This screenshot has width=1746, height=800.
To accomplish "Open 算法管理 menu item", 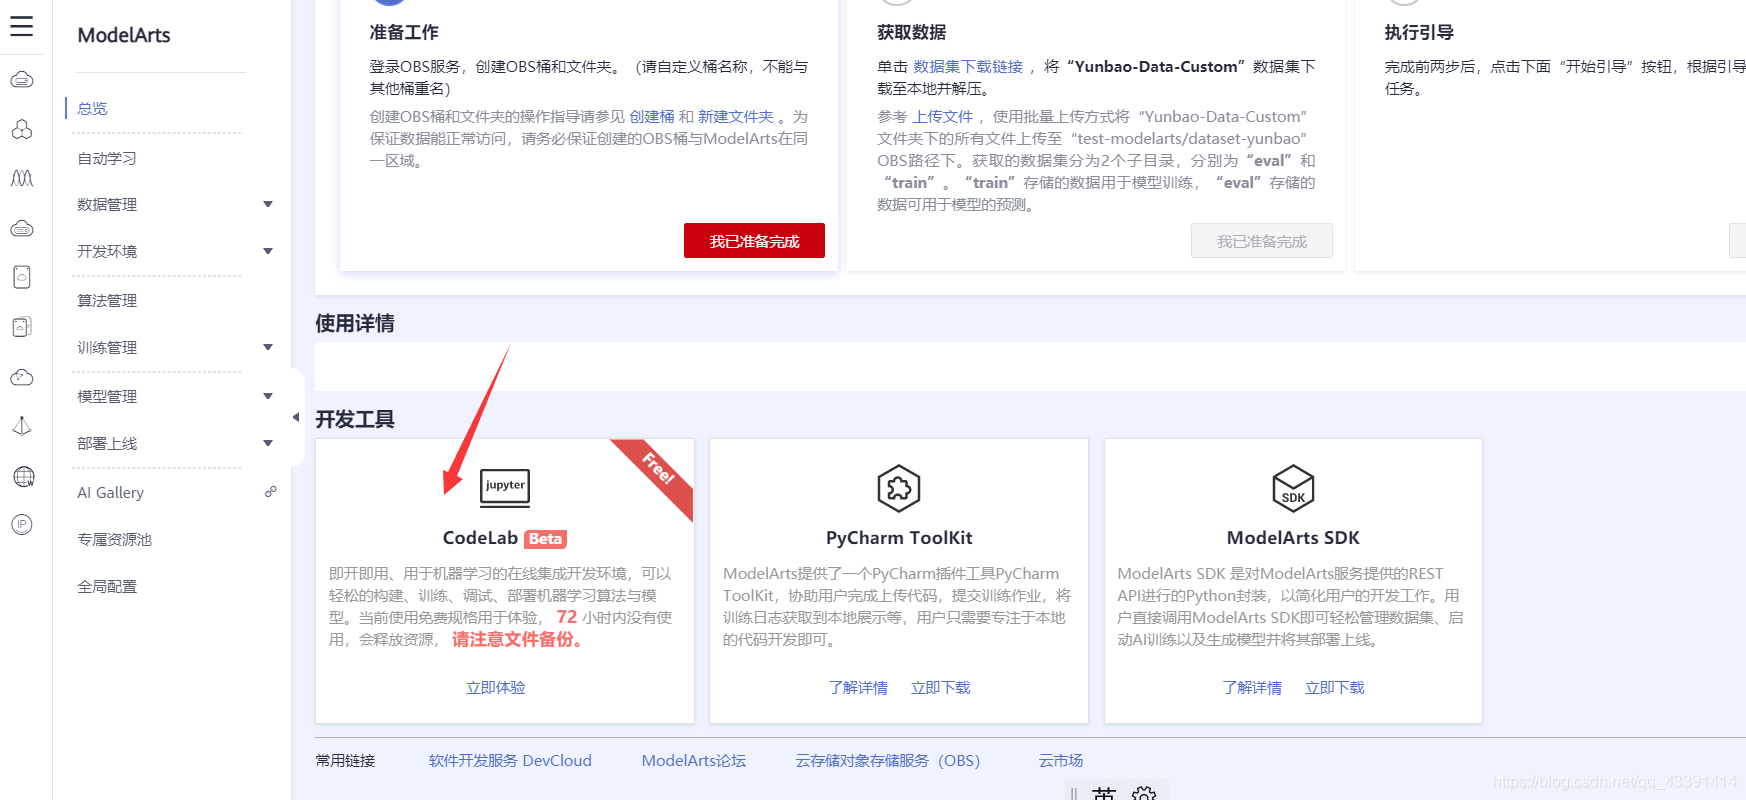I will (x=107, y=300).
